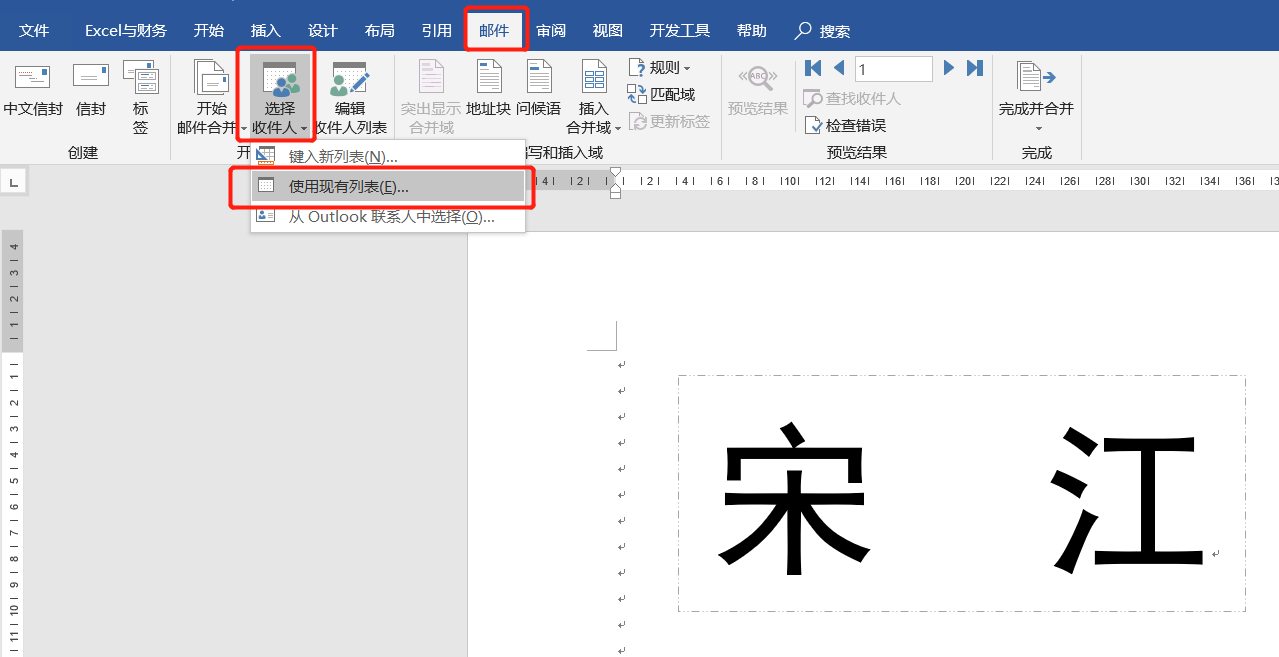Click the first-line indent ruler marker
Screen dimensions: 1279x657
[x=615, y=172]
